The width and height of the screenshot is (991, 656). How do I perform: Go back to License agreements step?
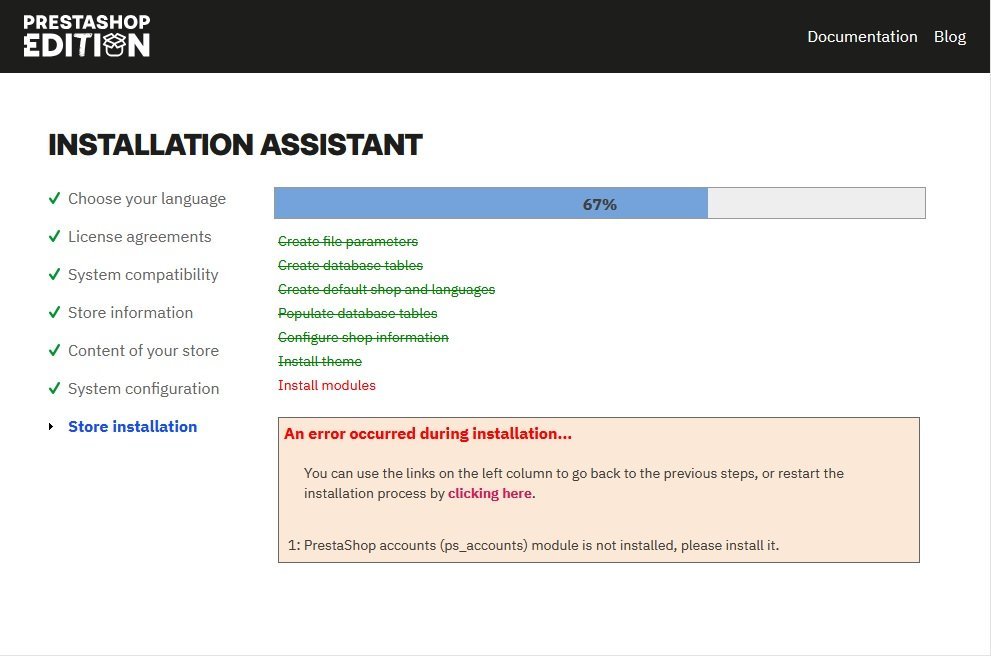(140, 236)
